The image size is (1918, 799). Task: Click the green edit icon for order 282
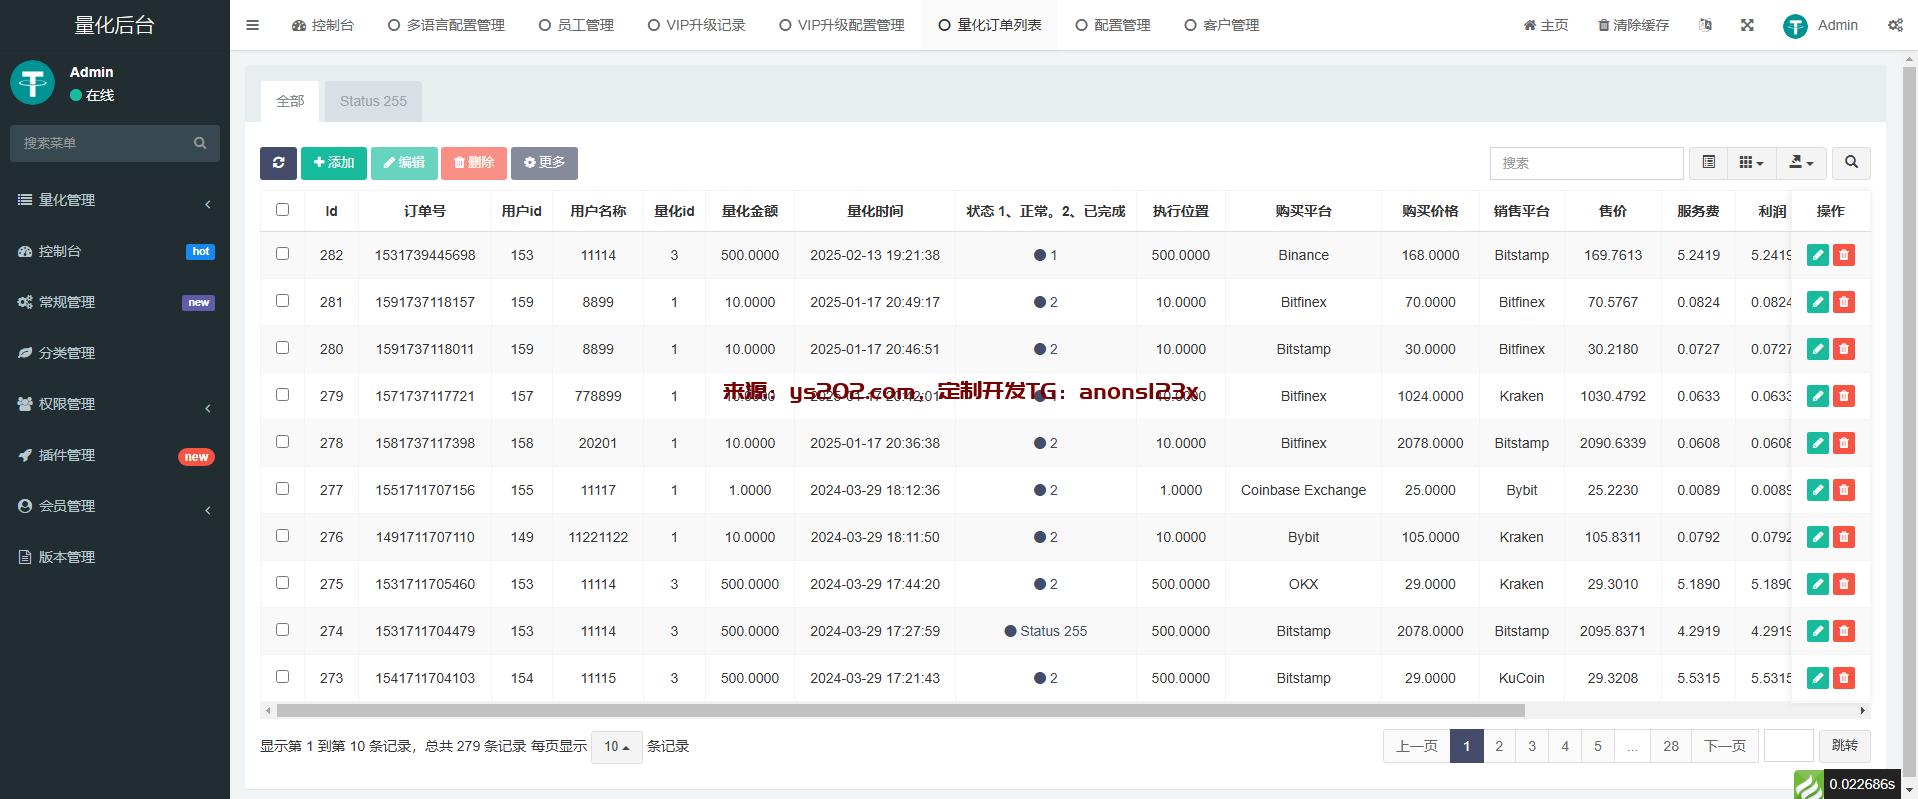(1817, 255)
